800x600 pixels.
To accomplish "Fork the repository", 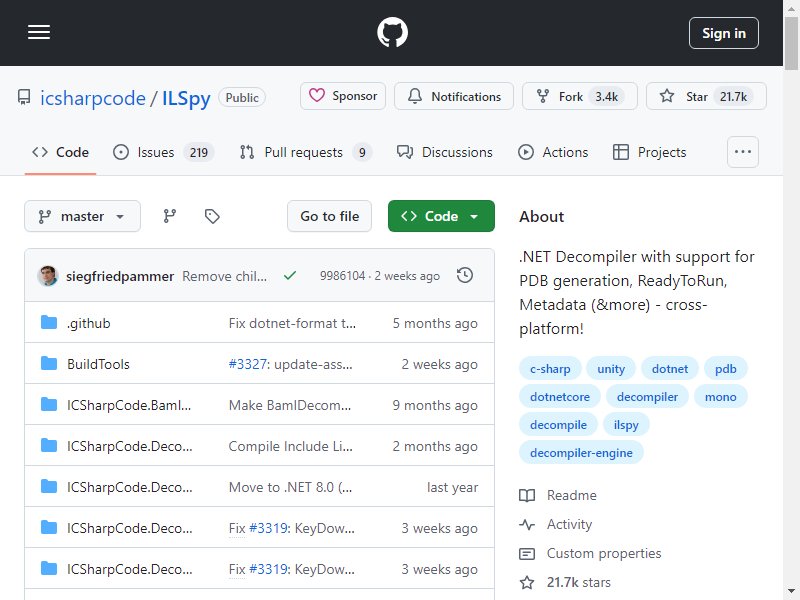I will [x=580, y=96].
